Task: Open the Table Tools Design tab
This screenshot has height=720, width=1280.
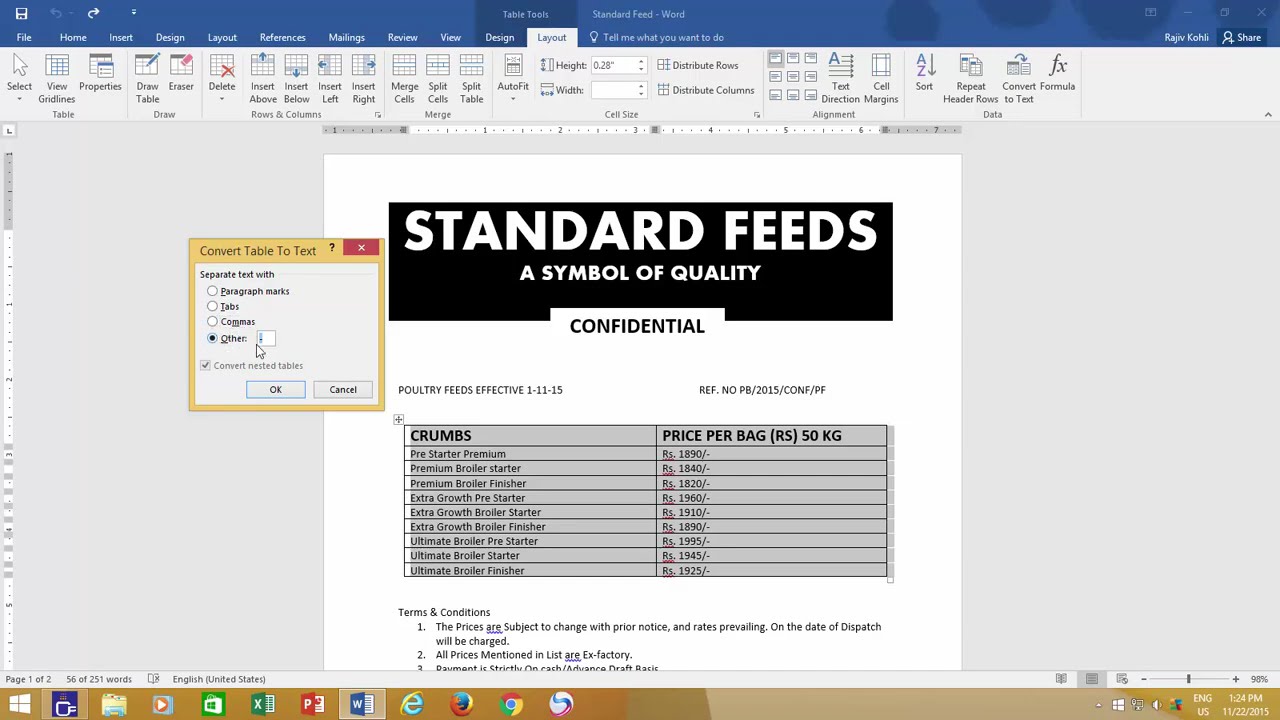Action: (x=500, y=37)
